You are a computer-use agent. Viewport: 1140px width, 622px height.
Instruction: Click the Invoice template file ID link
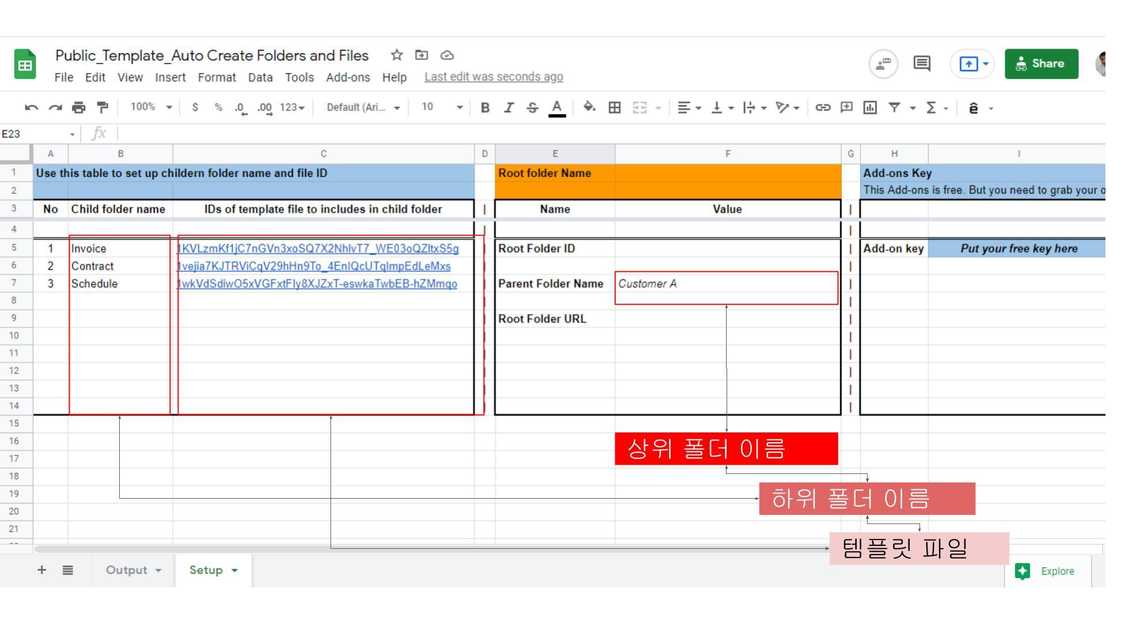(318, 249)
